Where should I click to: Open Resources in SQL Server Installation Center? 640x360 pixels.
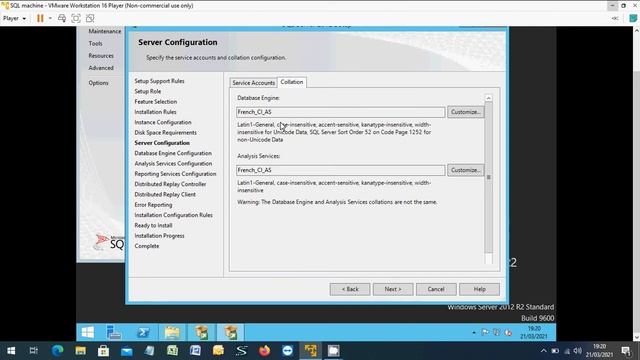click(x=101, y=56)
